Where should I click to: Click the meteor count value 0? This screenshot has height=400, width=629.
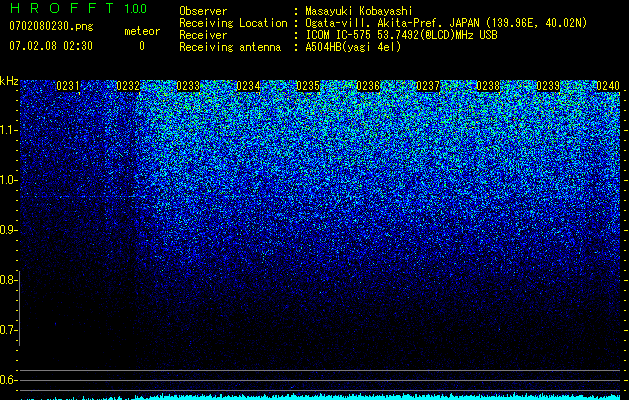click(x=142, y=46)
